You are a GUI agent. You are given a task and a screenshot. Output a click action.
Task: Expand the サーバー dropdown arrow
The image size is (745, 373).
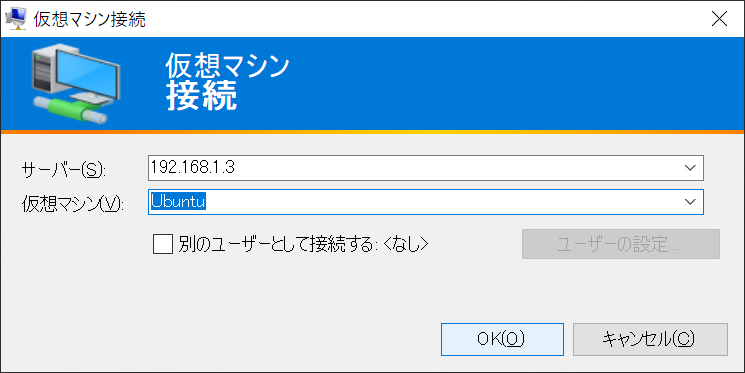(x=690, y=168)
